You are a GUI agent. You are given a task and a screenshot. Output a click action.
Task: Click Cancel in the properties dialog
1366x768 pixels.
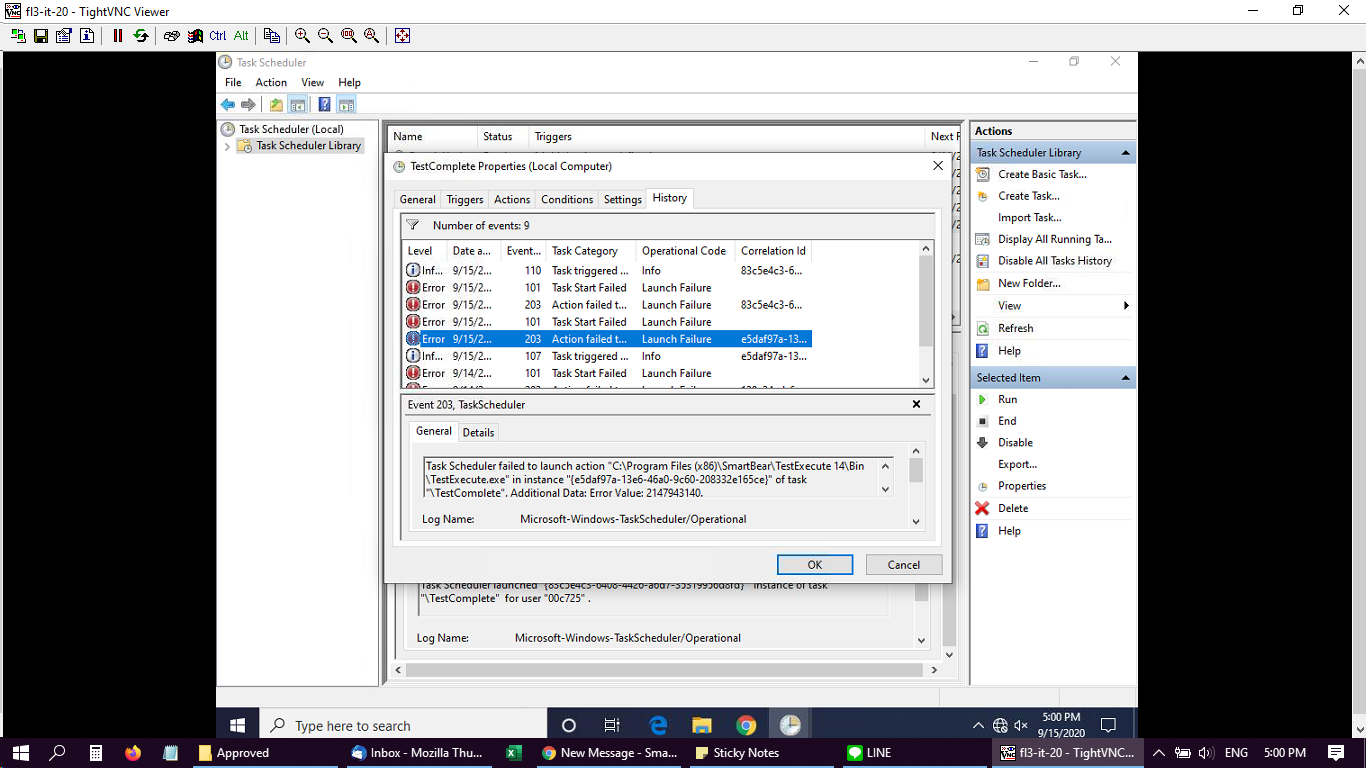tap(903, 564)
